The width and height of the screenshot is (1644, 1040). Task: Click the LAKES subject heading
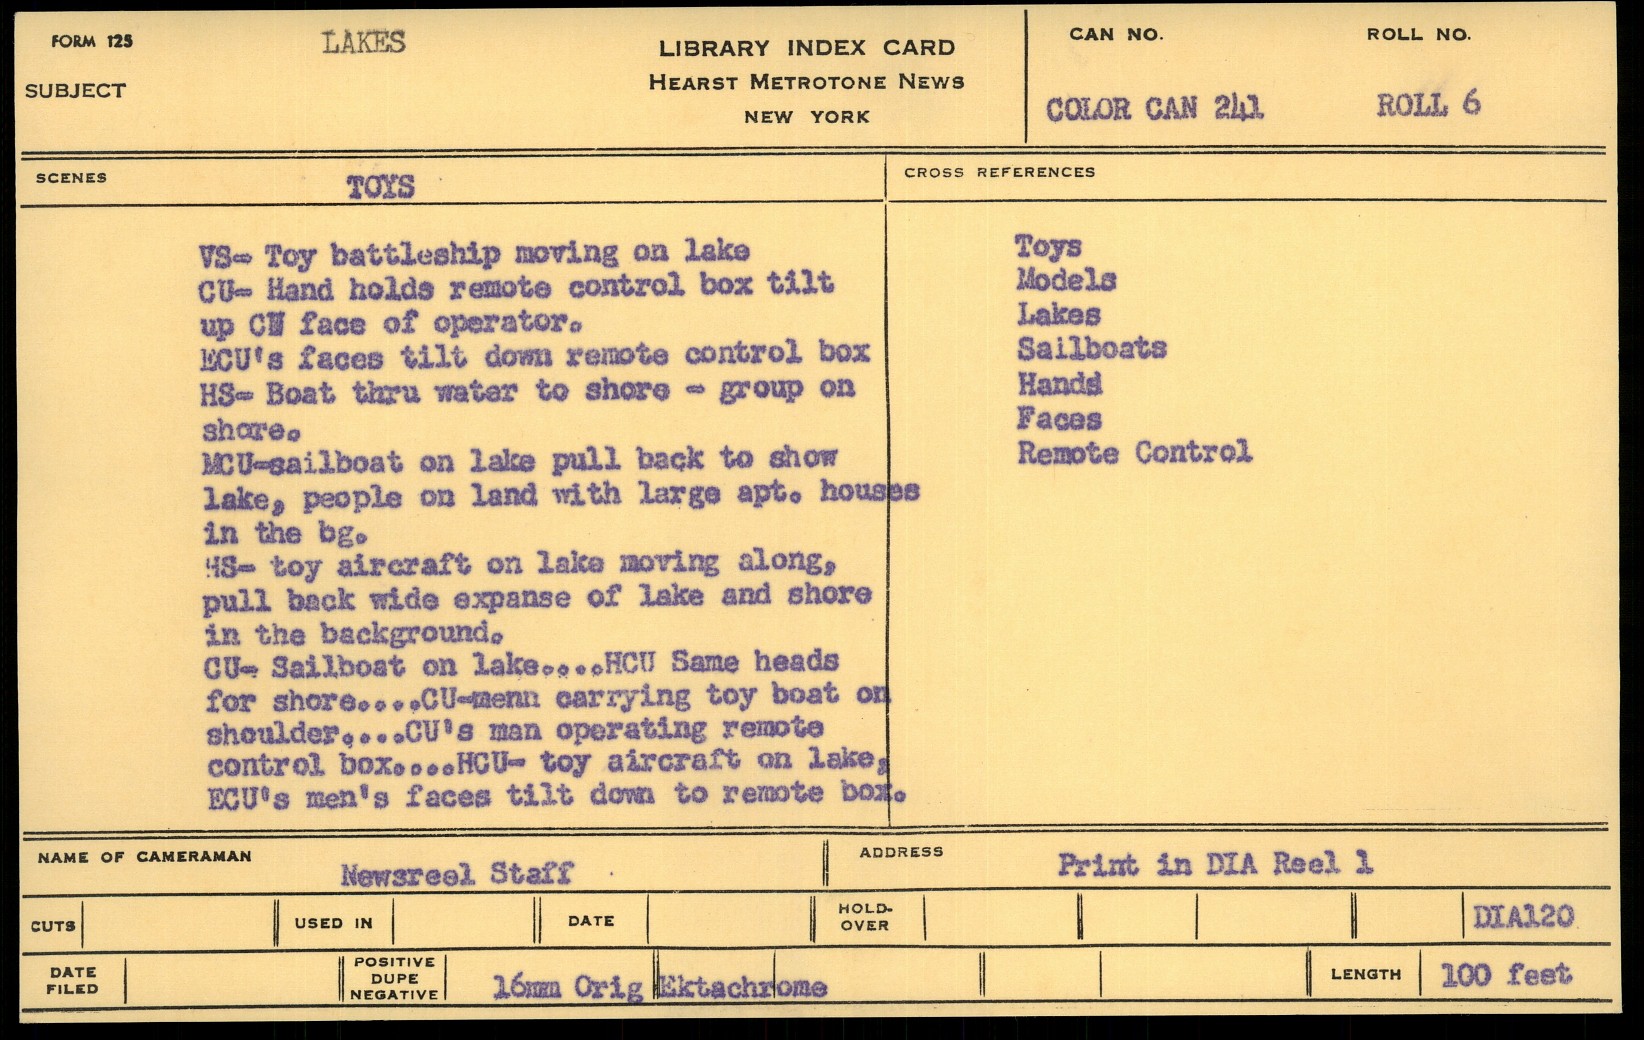(363, 42)
